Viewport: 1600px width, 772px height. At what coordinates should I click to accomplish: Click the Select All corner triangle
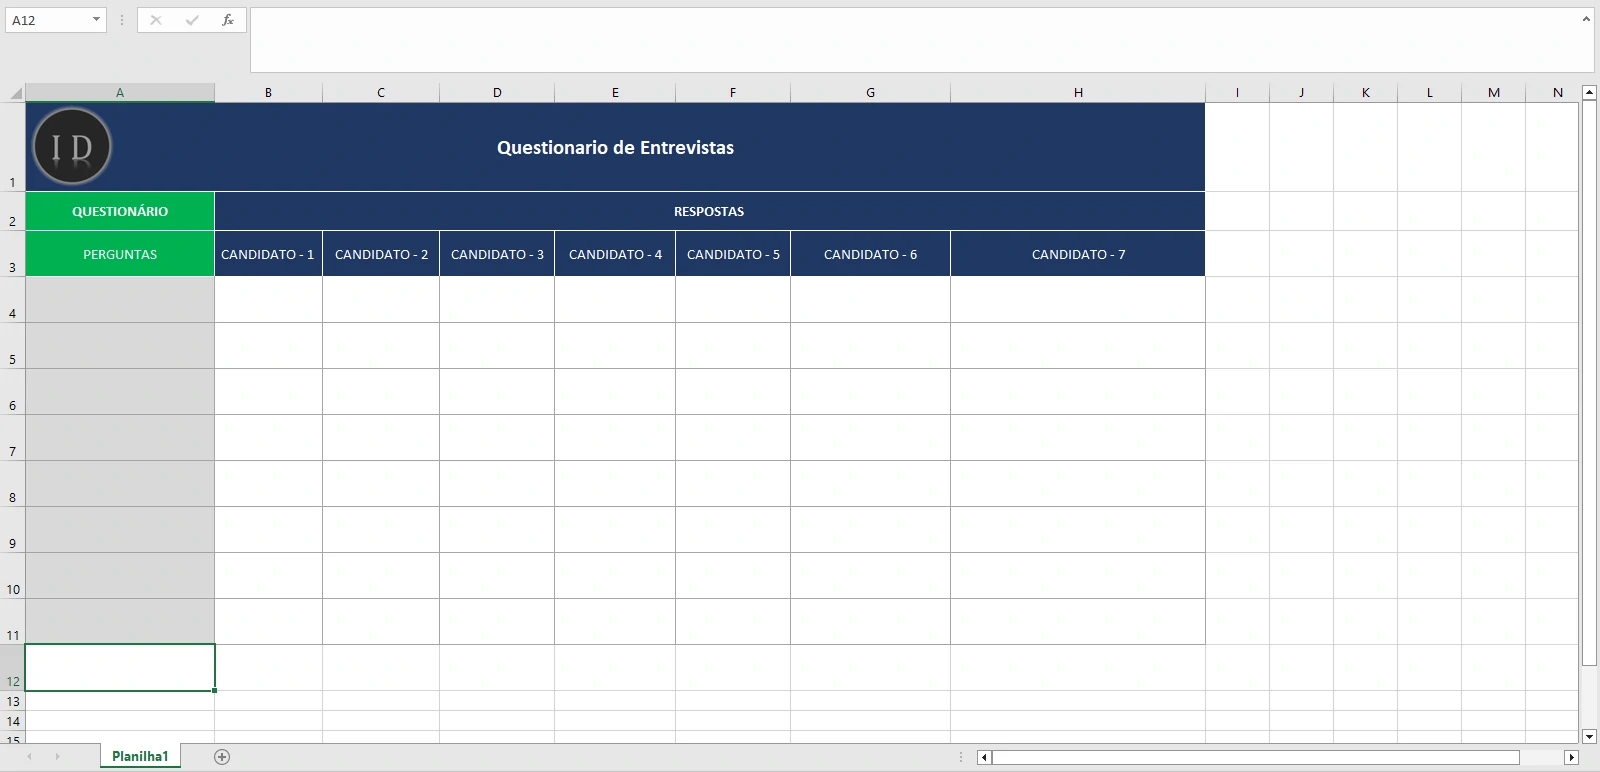click(15, 93)
